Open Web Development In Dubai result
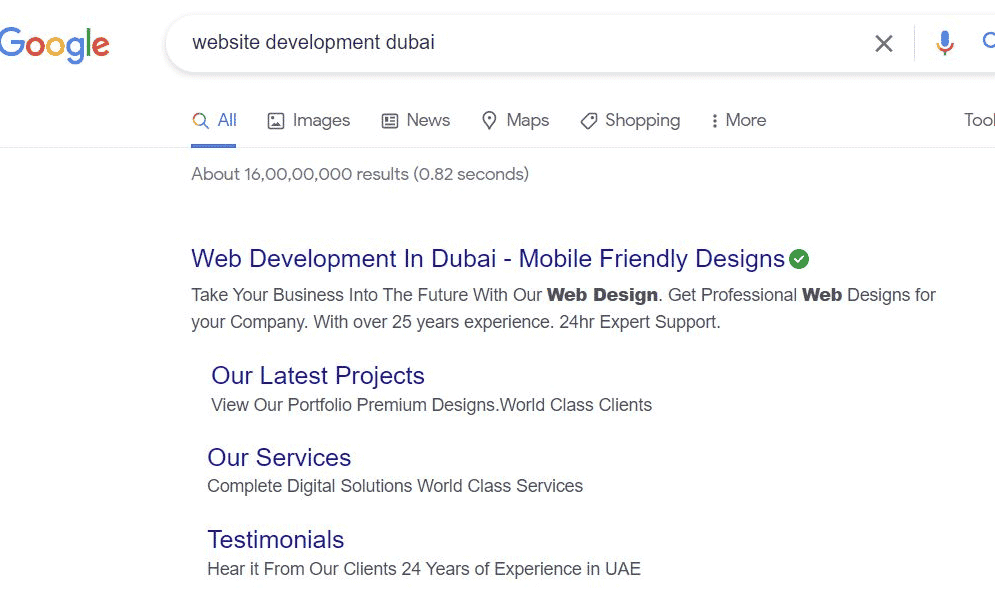The height and width of the screenshot is (594, 995). (488, 259)
